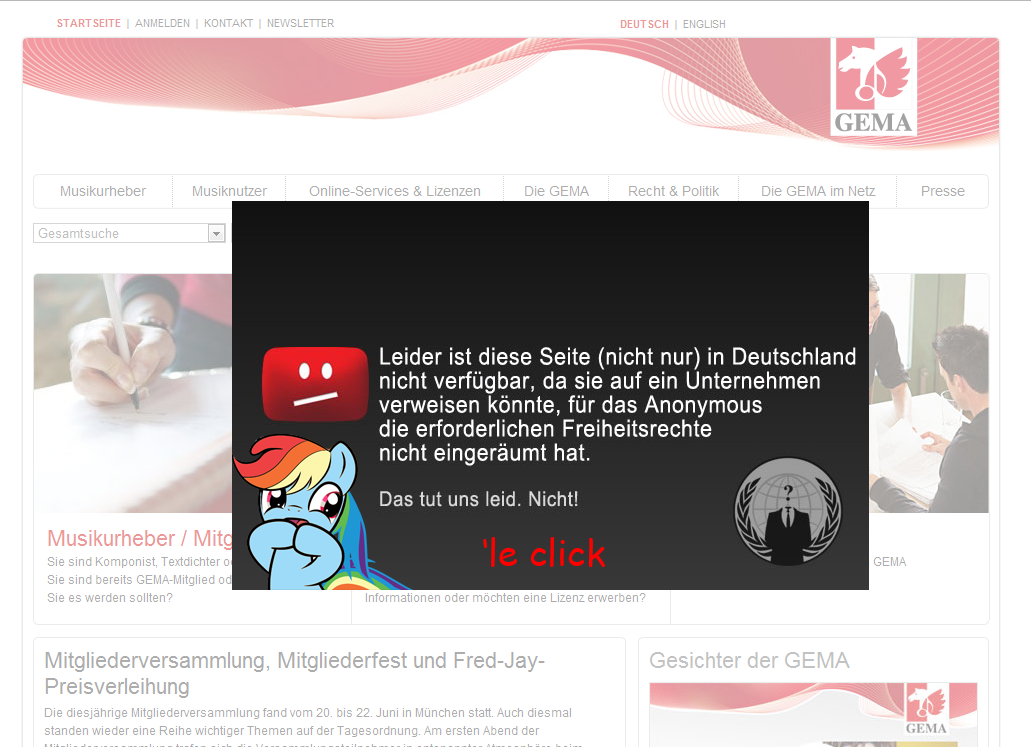This screenshot has height=747, width=1031.
Task: Click 'Informationen oder möchten eine Lizenz erwerben?' text
Action: point(505,598)
